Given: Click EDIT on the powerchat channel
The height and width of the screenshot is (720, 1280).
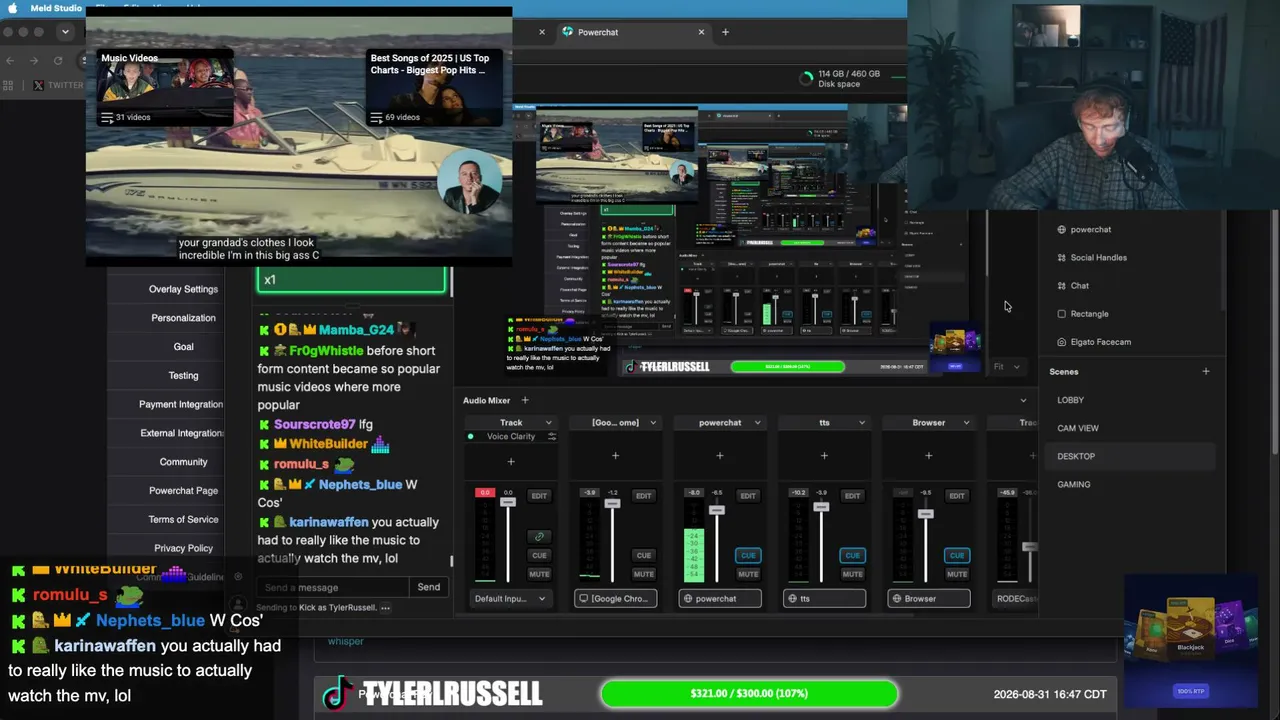Looking at the screenshot, I should pos(748,496).
